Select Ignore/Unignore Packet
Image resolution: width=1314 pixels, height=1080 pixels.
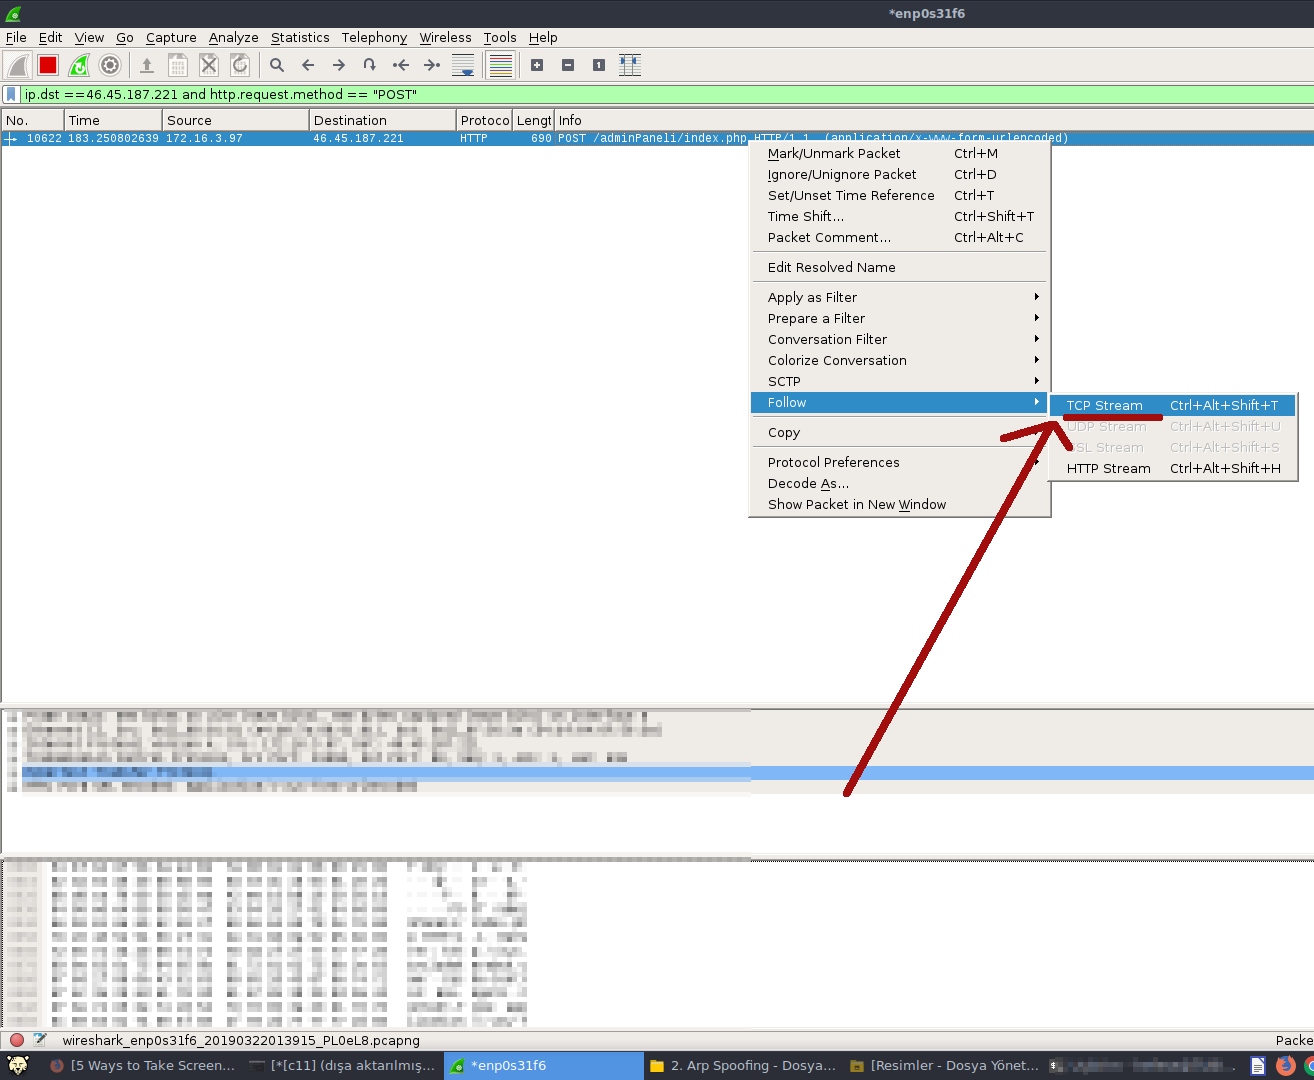pyautogui.click(x=900, y=174)
